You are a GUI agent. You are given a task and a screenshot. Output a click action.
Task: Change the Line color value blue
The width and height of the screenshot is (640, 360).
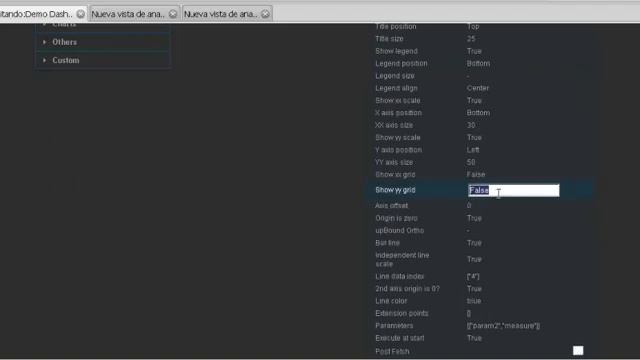click(x=474, y=301)
